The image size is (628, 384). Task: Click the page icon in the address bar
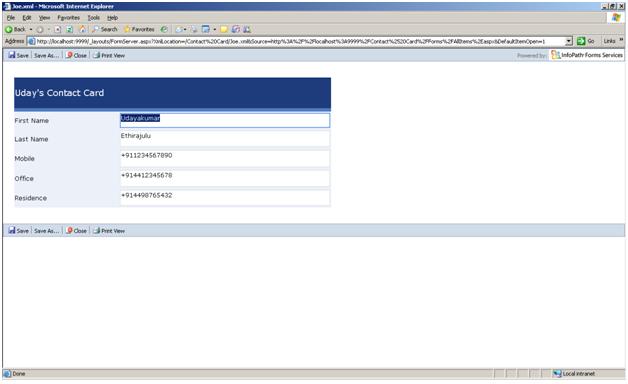click(31, 41)
